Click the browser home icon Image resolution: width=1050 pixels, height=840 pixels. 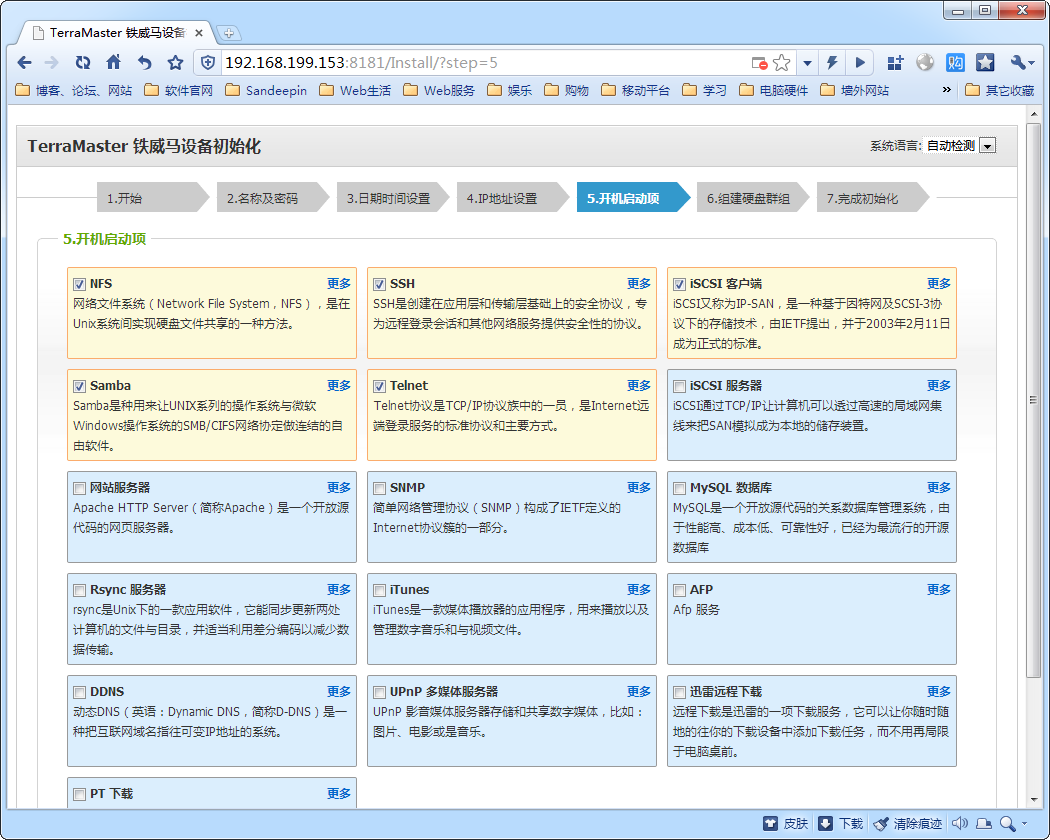[x=114, y=63]
